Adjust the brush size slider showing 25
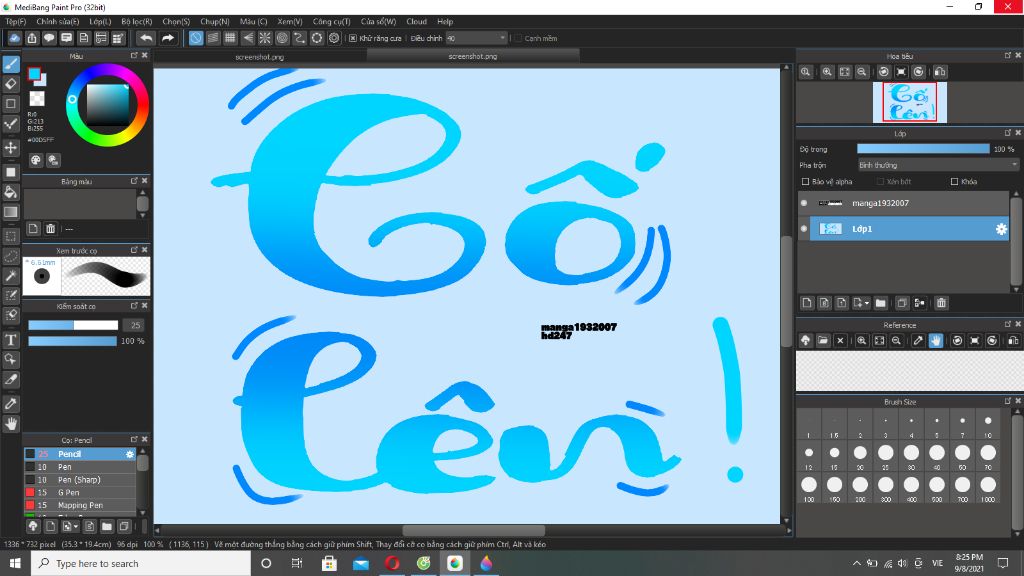 (73, 325)
